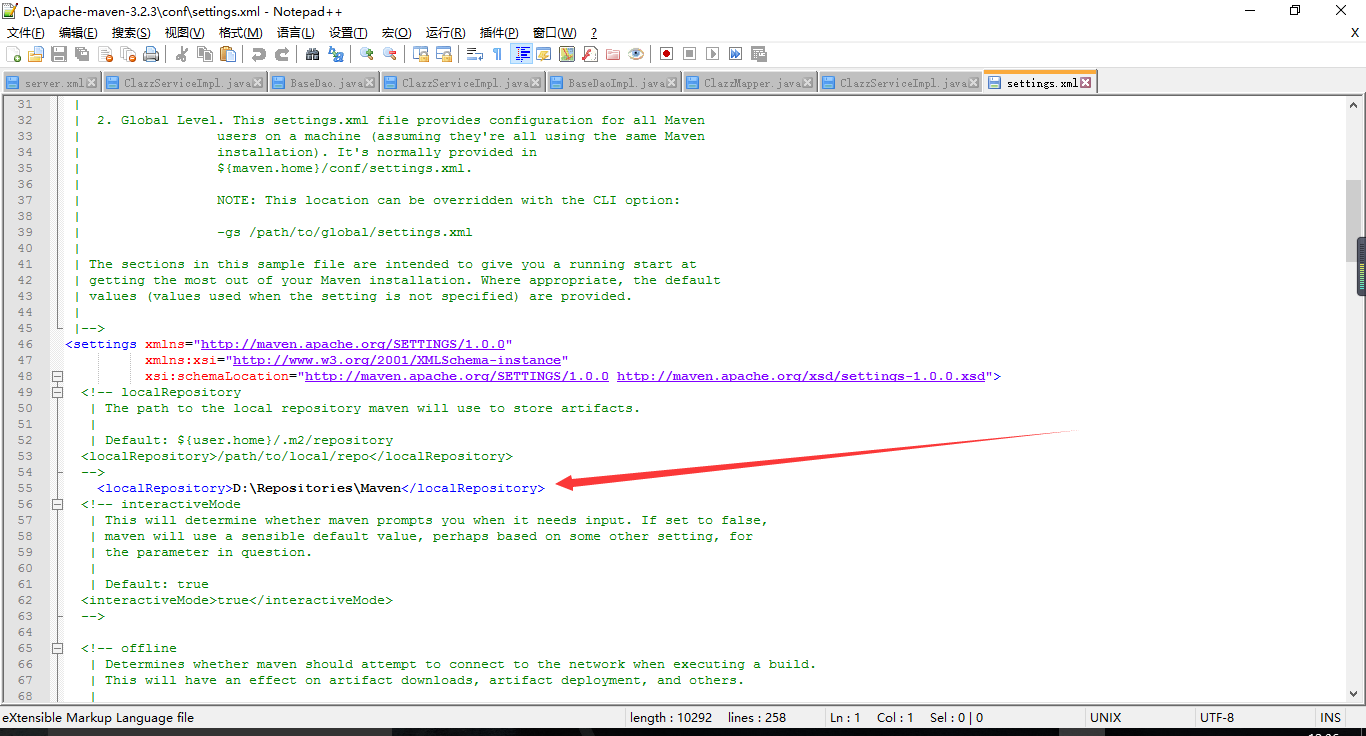
Task: Click the Save file icon
Action: [59, 54]
